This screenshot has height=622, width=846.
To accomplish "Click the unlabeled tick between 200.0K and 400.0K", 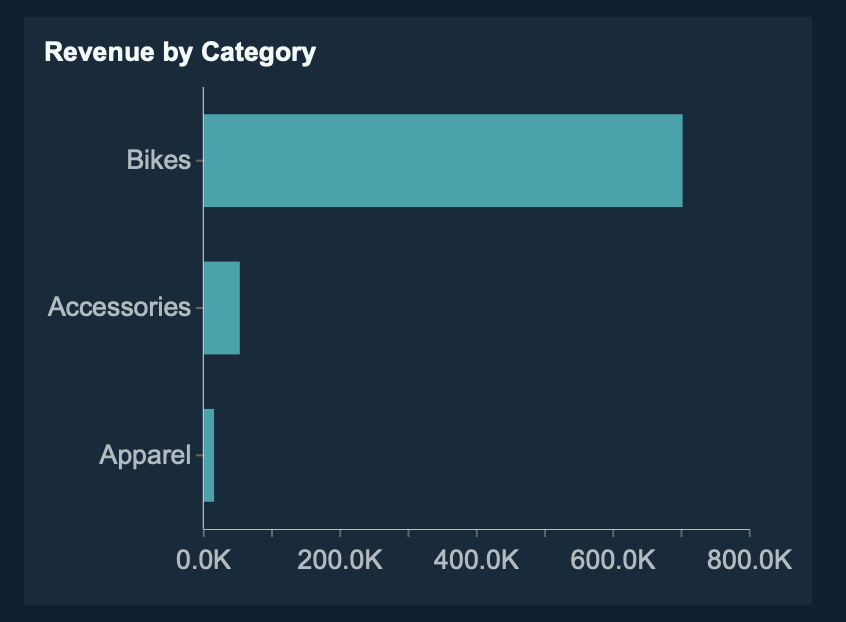I will pos(408,533).
